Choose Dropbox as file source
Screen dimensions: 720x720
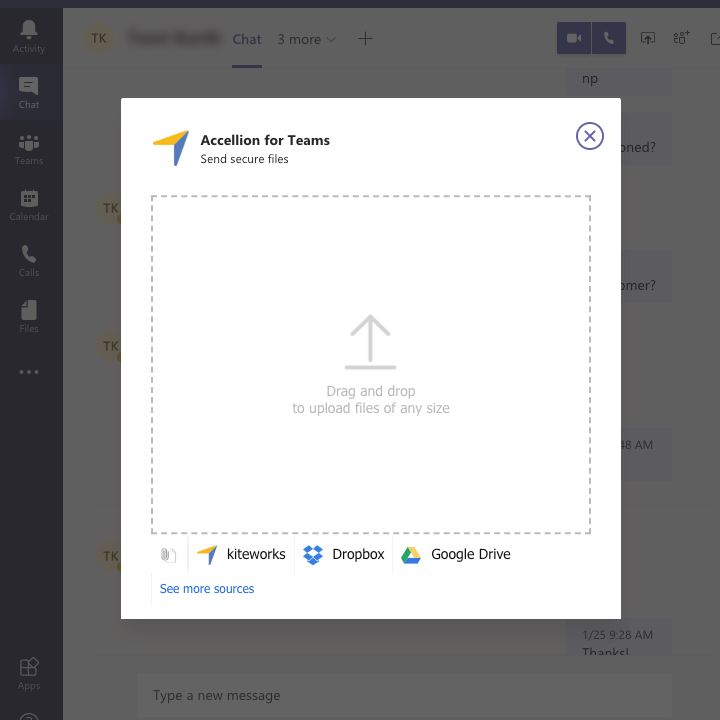(x=343, y=555)
